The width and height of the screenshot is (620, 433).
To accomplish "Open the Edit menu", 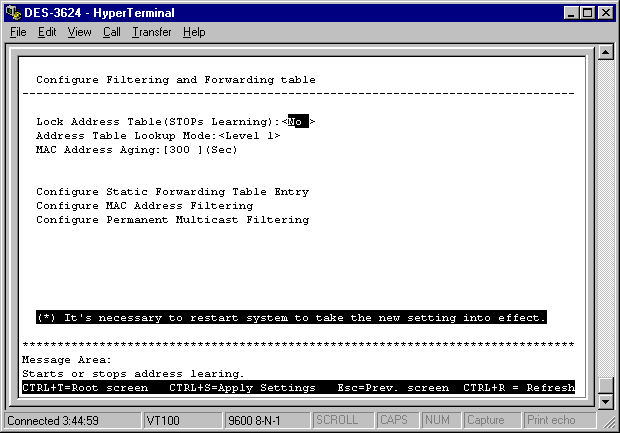I will click(47, 32).
